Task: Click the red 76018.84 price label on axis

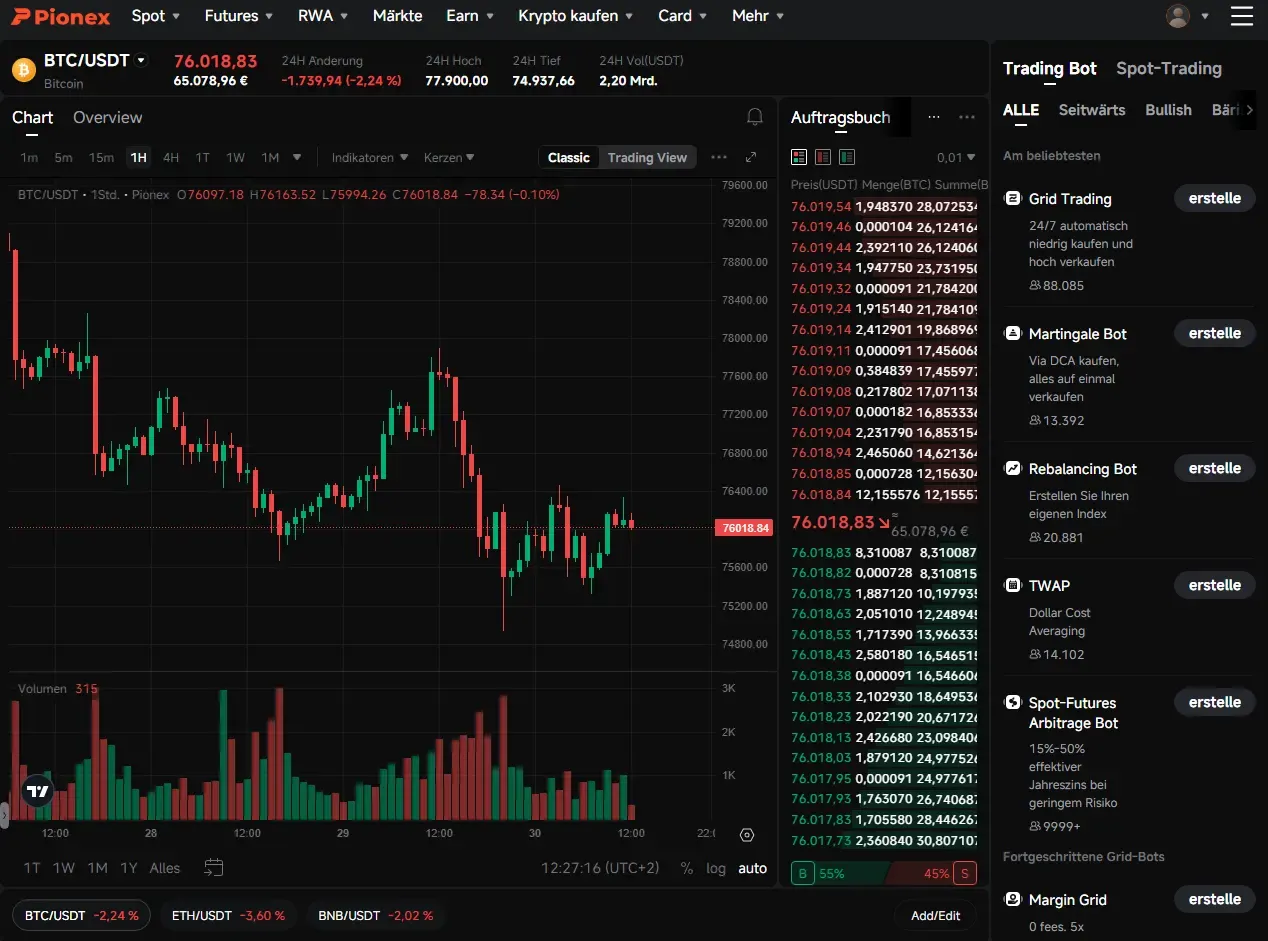Action: (x=744, y=528)
